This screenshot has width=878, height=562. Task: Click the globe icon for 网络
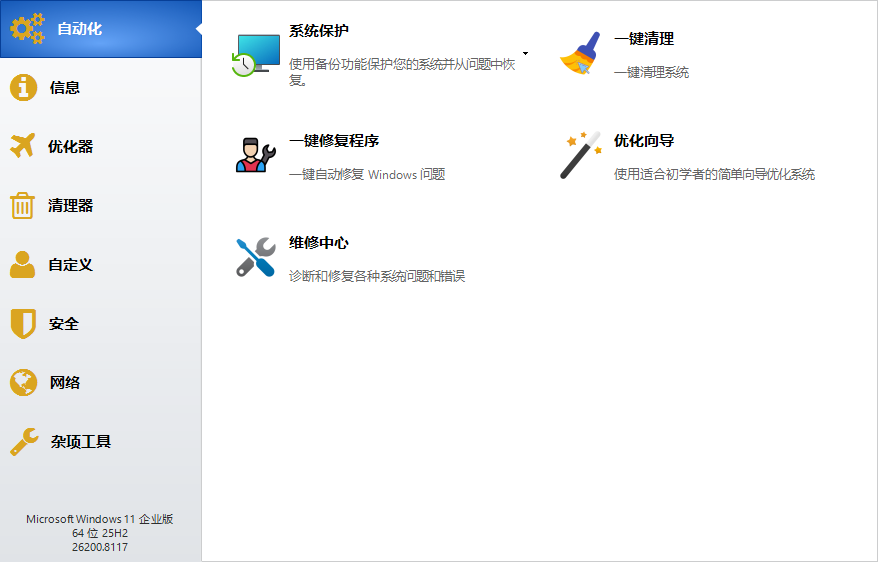24,382
